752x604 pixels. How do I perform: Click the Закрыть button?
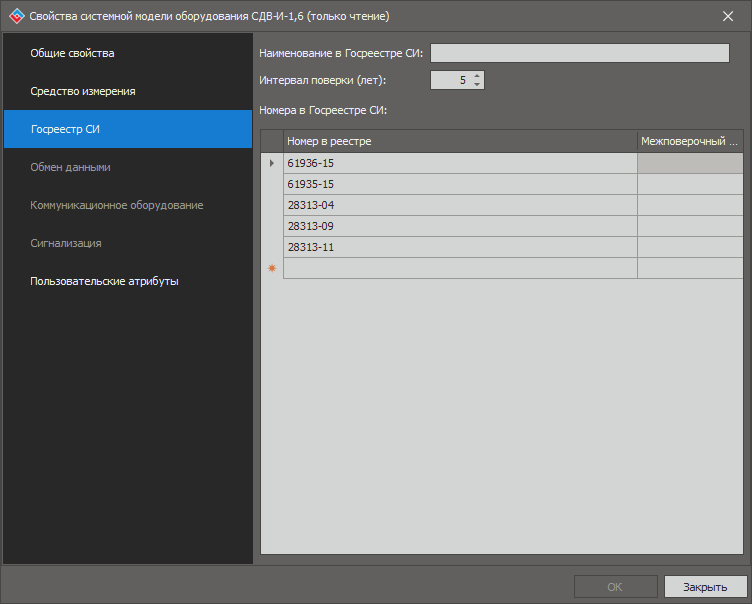pyautogui.click(x=705, y=587)
